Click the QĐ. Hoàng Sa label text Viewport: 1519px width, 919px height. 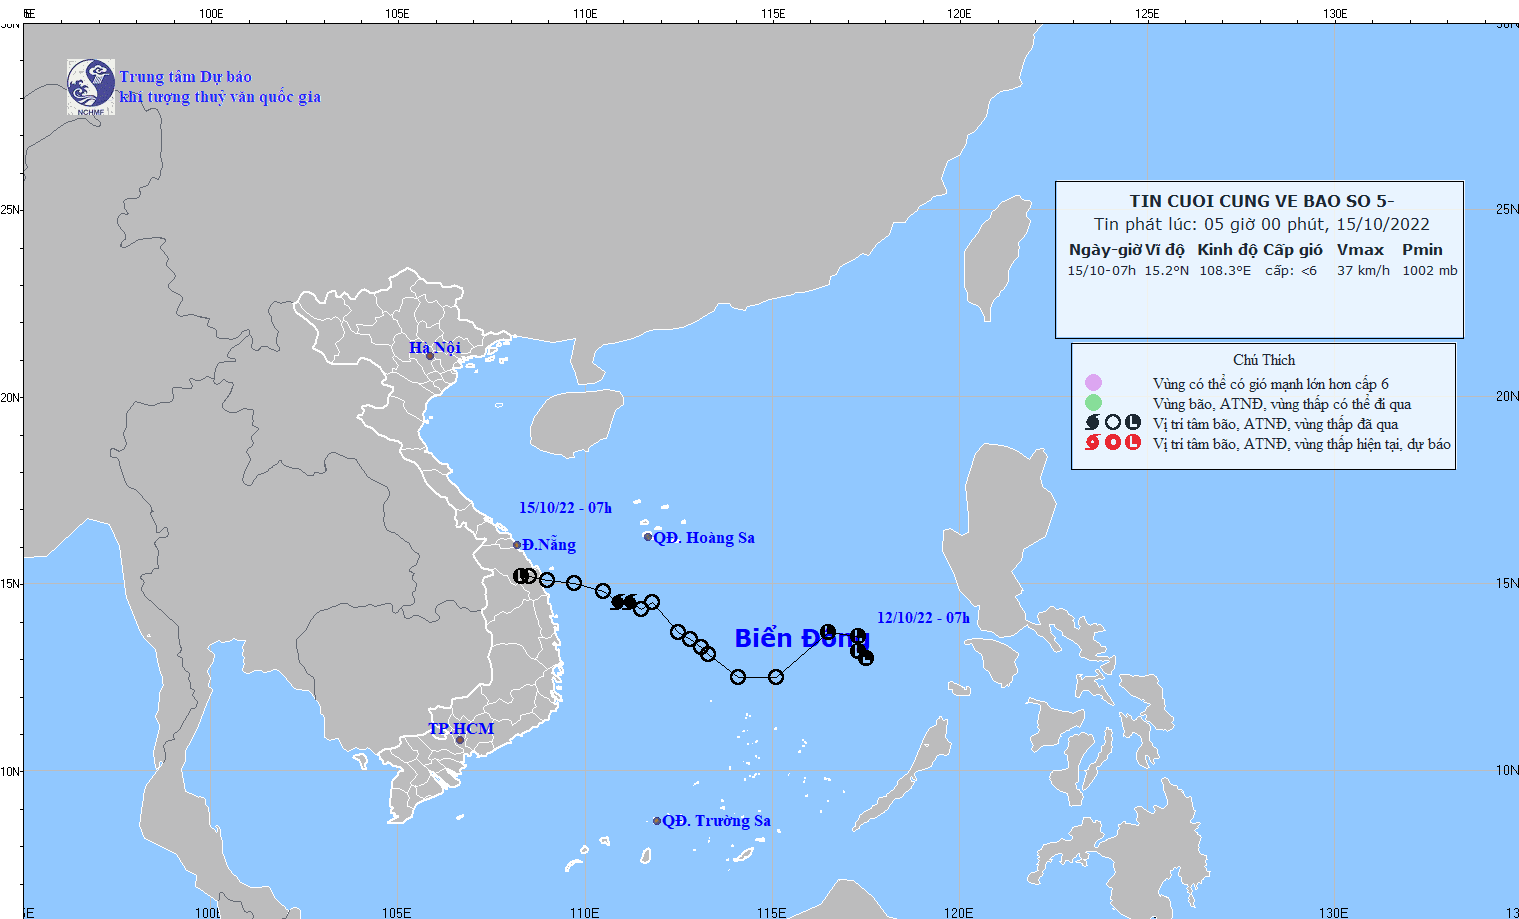(x=704, y=538)
